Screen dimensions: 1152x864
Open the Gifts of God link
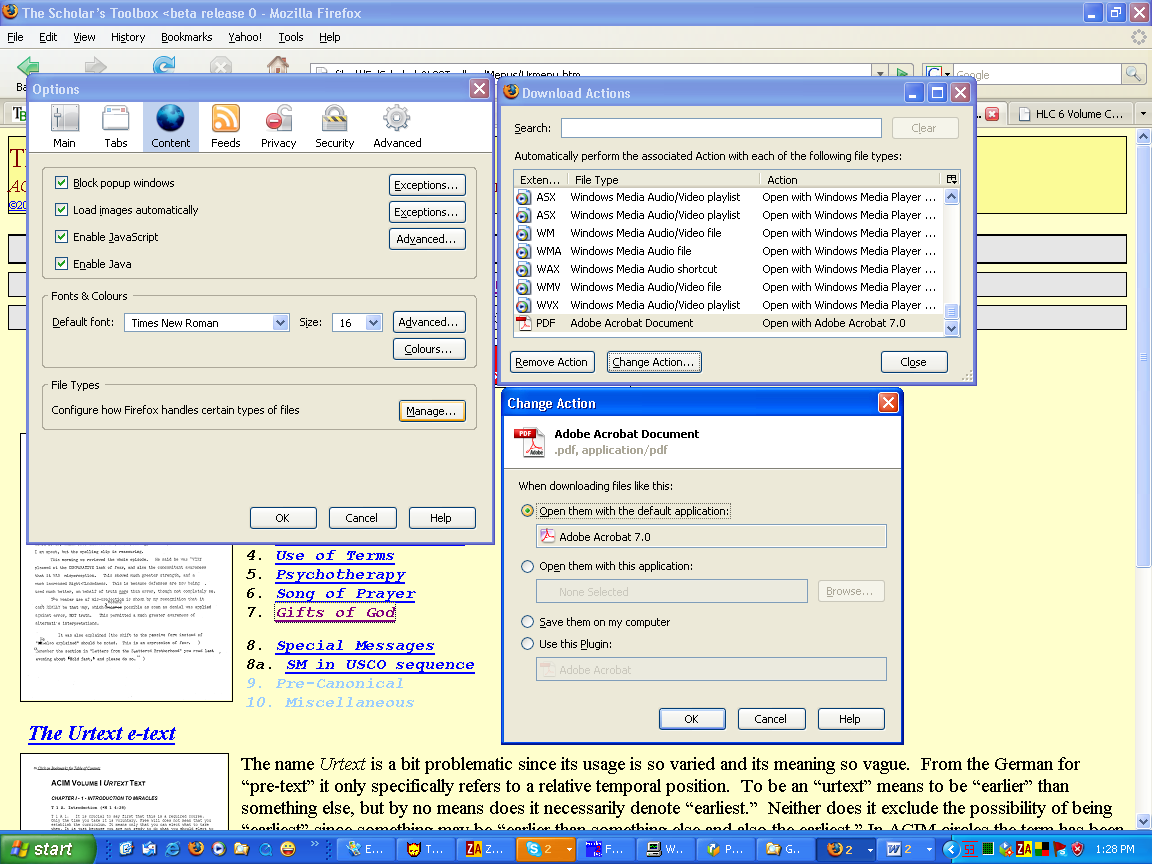pos(335,612)
